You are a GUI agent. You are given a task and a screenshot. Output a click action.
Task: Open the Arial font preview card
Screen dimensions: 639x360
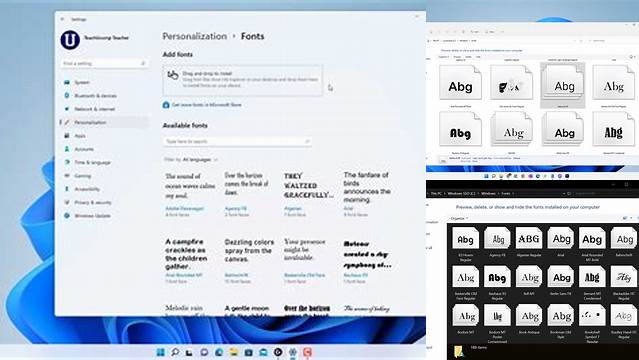[367, 194]
